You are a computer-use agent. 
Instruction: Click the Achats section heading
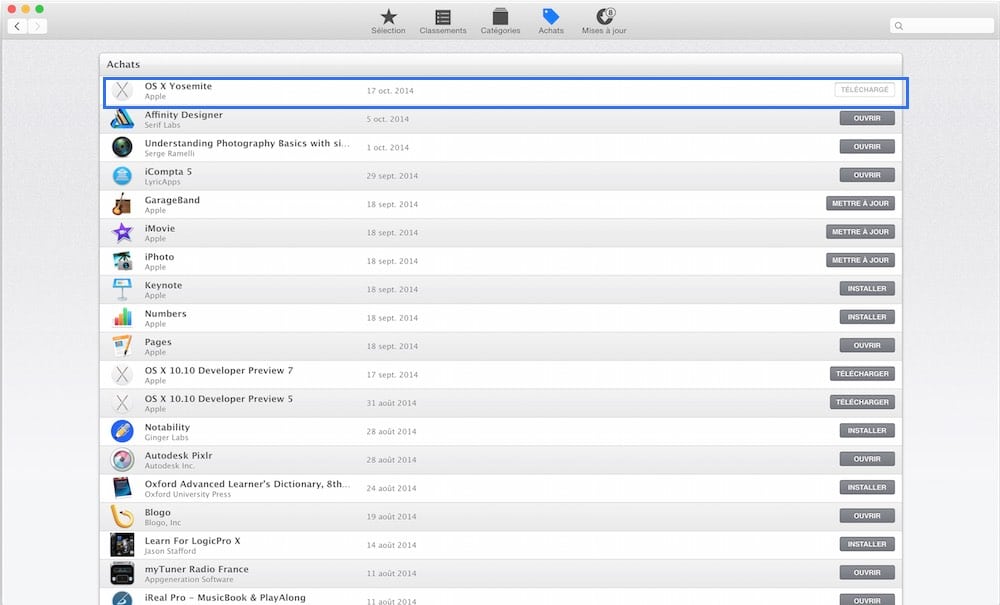tap(123, 64)
